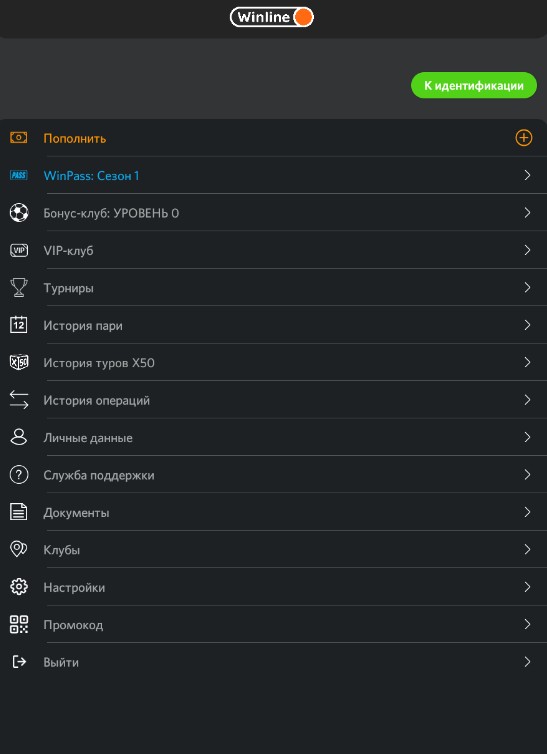Click the X50 icon
Image resolution: width=547 pixels, height=754 pixels.
(19, 362)
